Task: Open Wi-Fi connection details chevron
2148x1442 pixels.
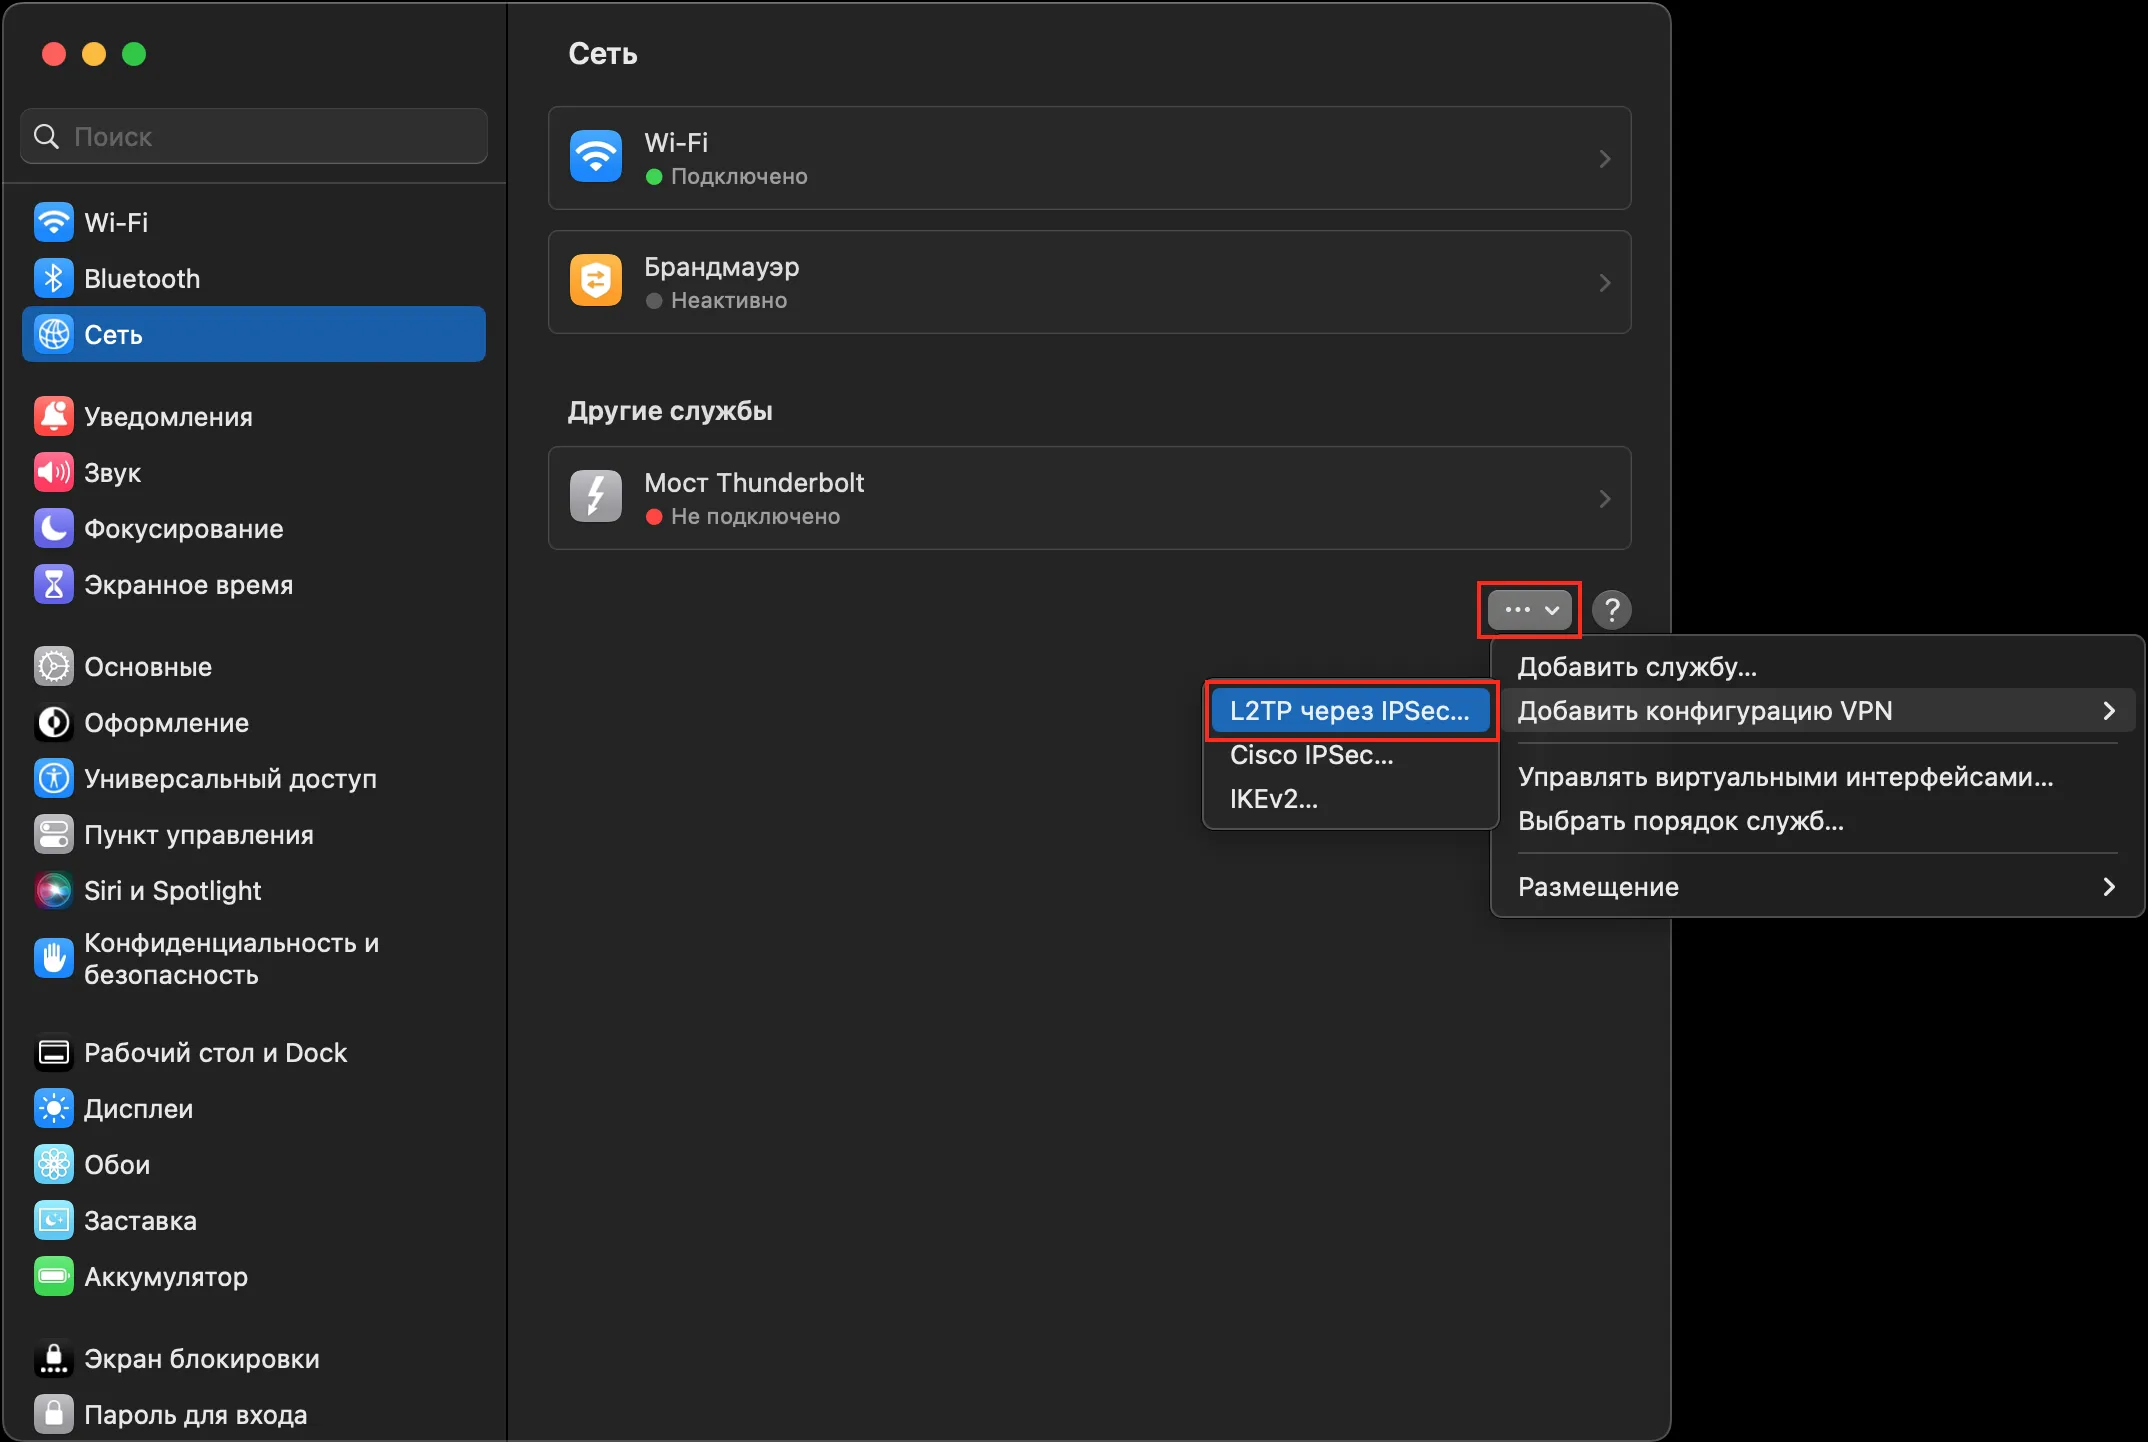Action: click(x=1604, y=158)
